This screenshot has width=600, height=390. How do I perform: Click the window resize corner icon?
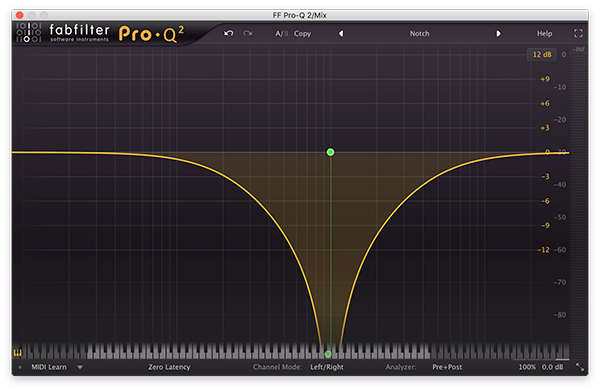point(580,367)
